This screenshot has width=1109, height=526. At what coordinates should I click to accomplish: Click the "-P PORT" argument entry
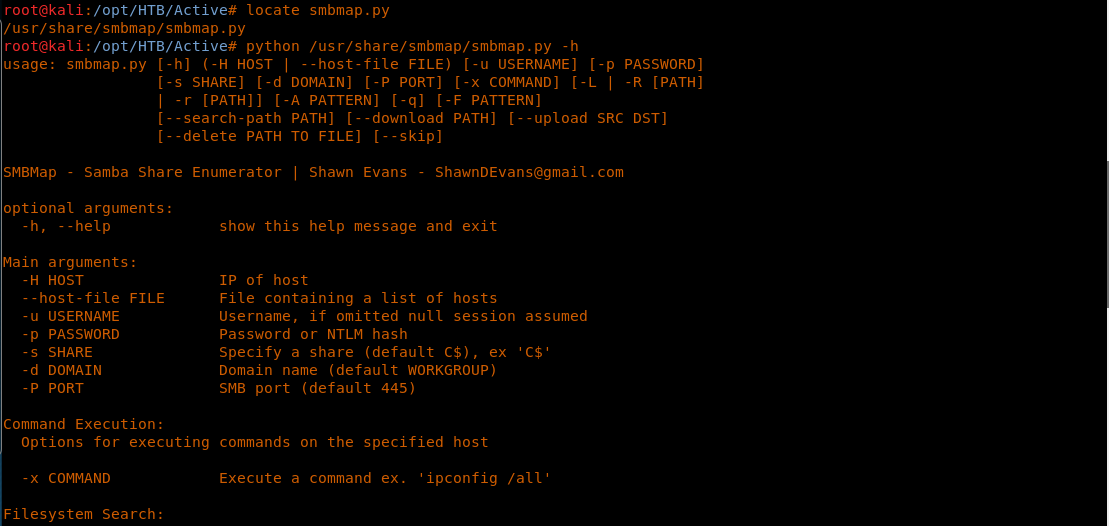point(52,388)
